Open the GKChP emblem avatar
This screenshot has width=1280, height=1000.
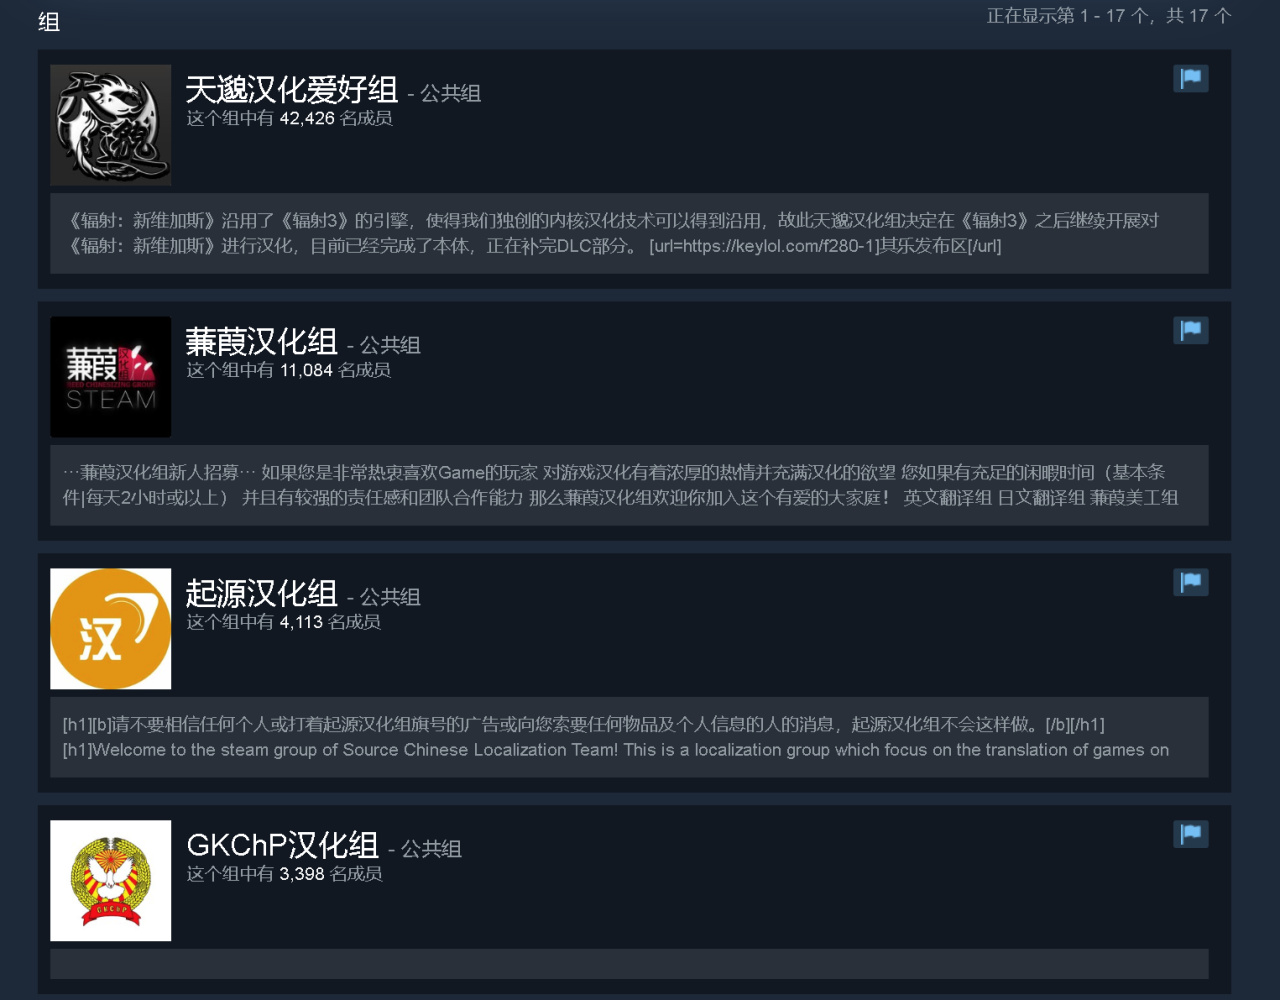tap(111, 881)
